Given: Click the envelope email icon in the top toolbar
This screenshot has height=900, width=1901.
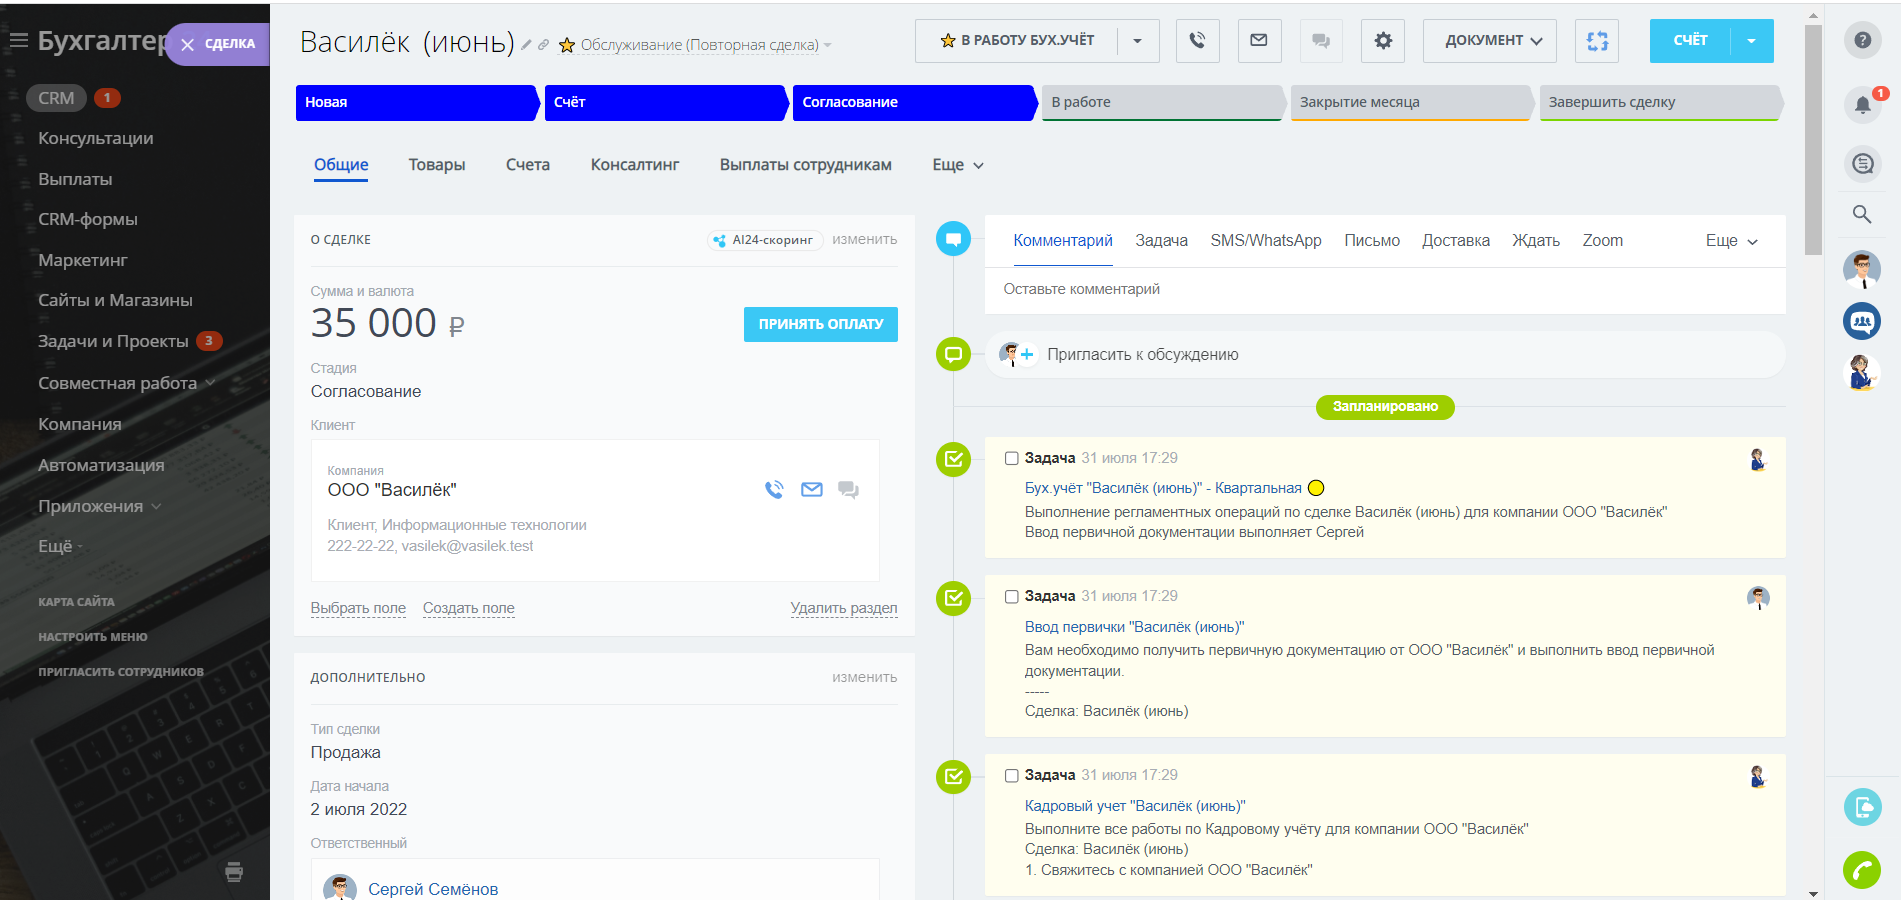Looking at the screenshot, I should coord(1259,41).
